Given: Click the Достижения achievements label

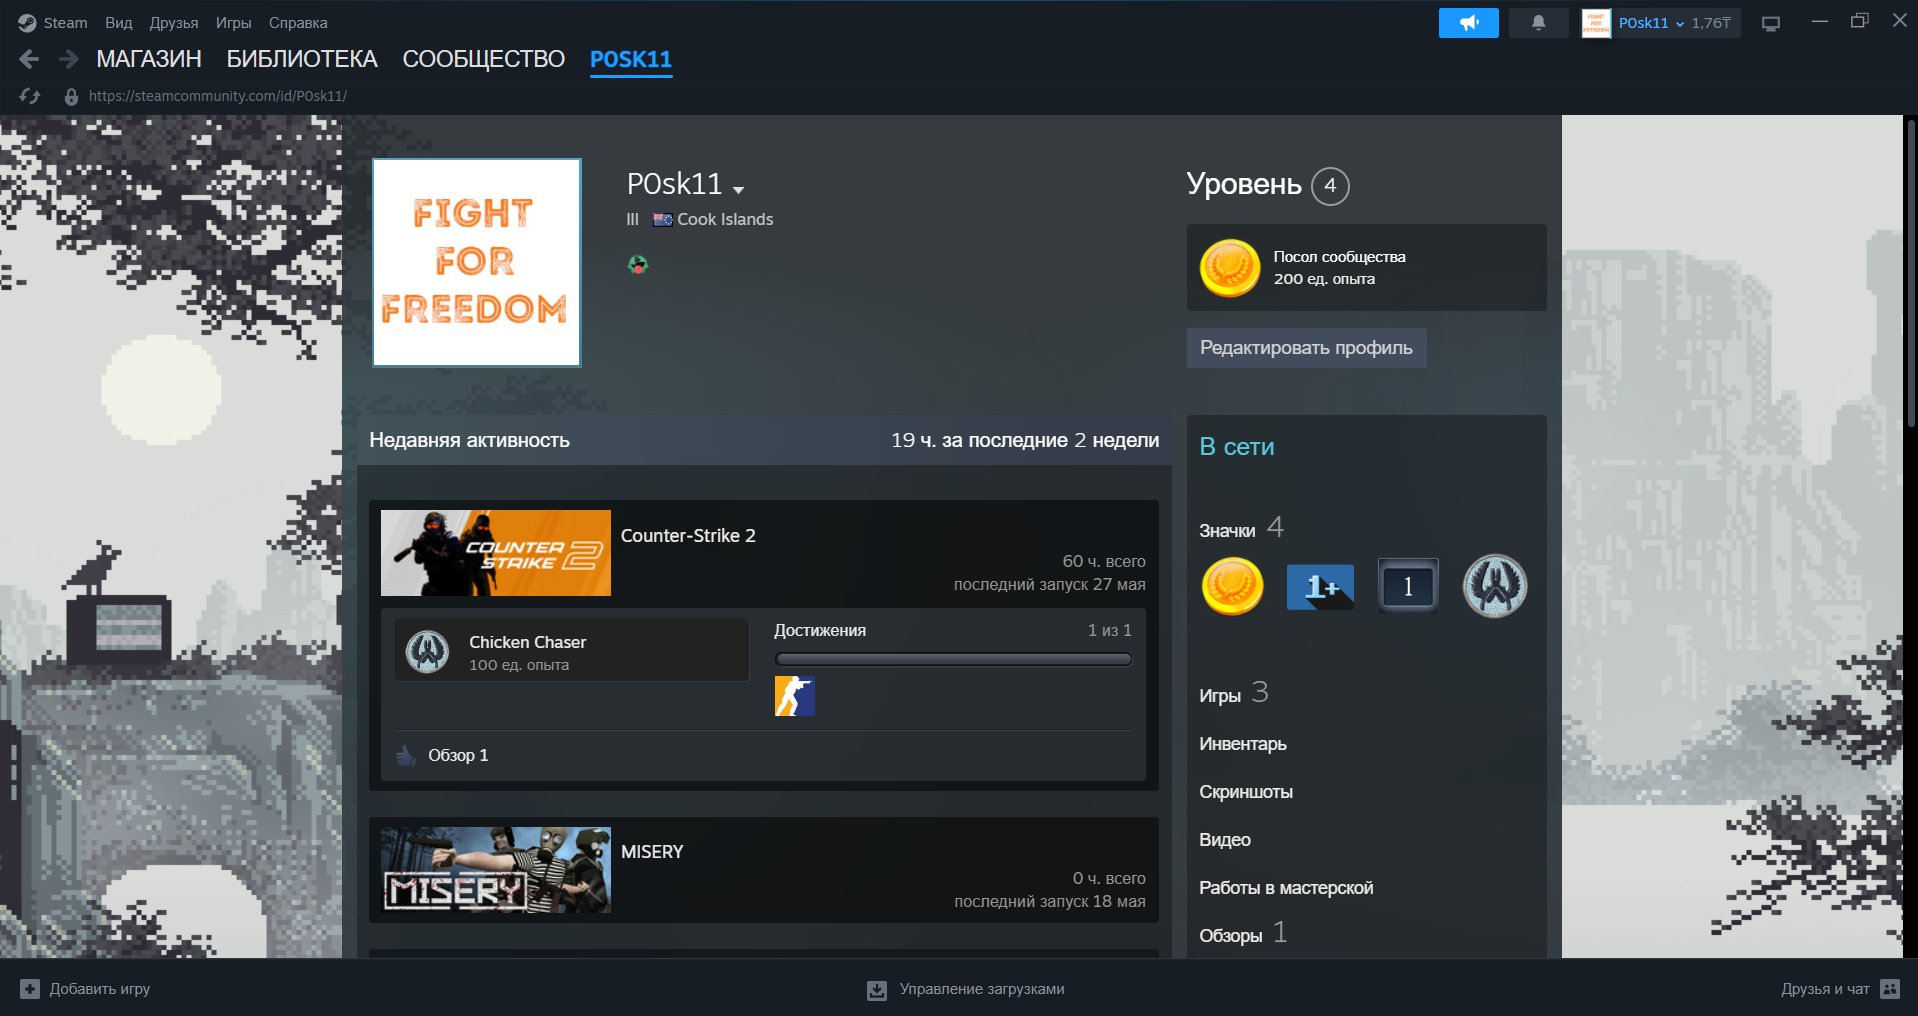Looking at the screenshot, I should point(820,630).
